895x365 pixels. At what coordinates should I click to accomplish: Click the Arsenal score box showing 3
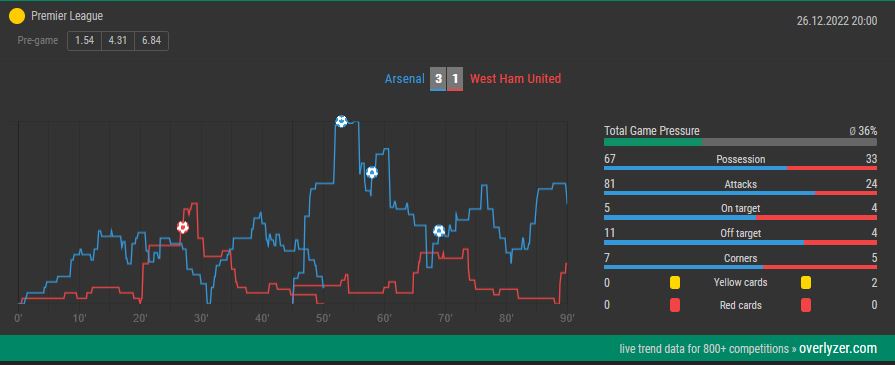(x=438, y=79)
